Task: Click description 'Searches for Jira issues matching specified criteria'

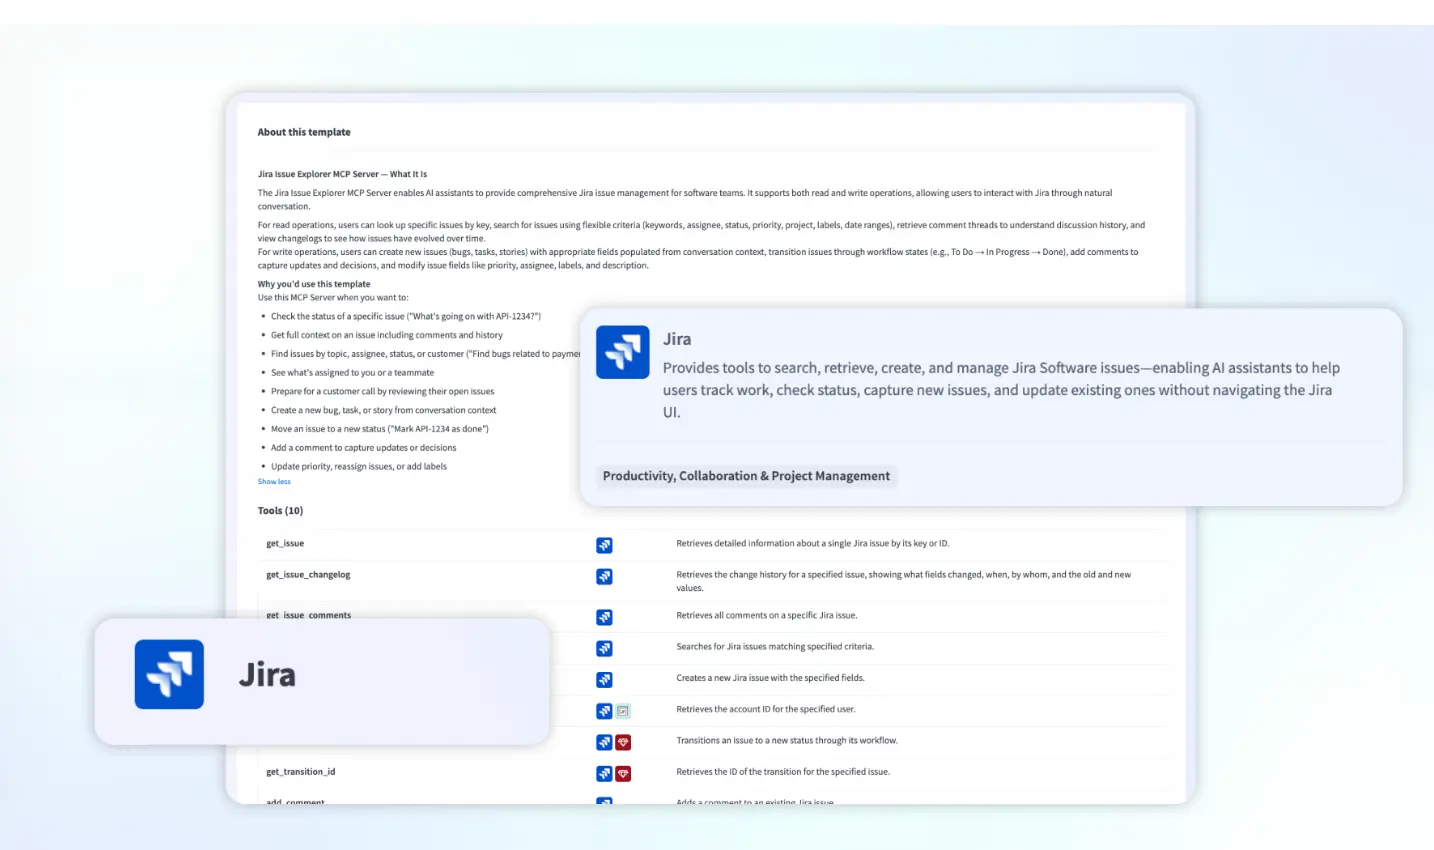Action: [775, 647]
